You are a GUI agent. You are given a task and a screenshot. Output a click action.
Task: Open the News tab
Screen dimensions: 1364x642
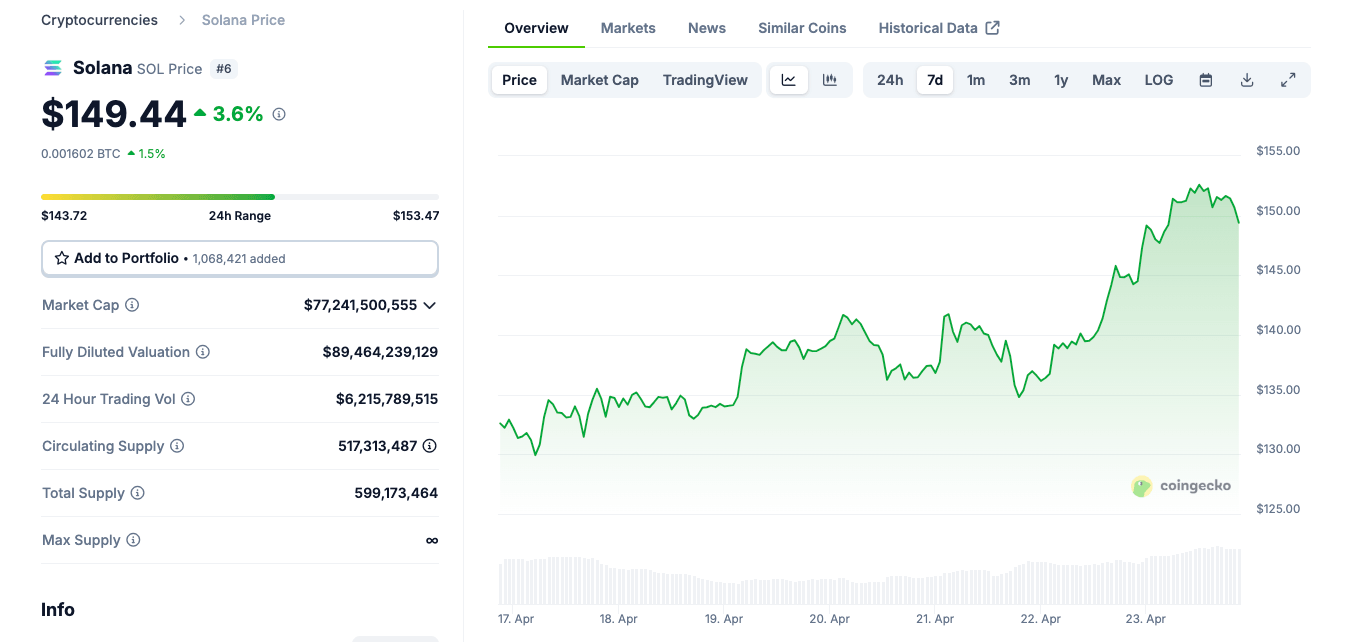click(x=706, y=28)
